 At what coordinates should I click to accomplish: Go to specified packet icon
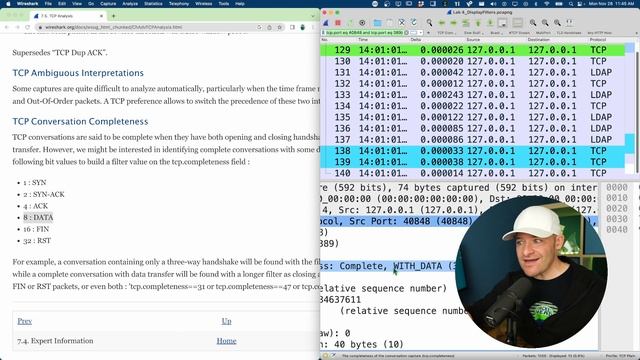click(465, 23)
